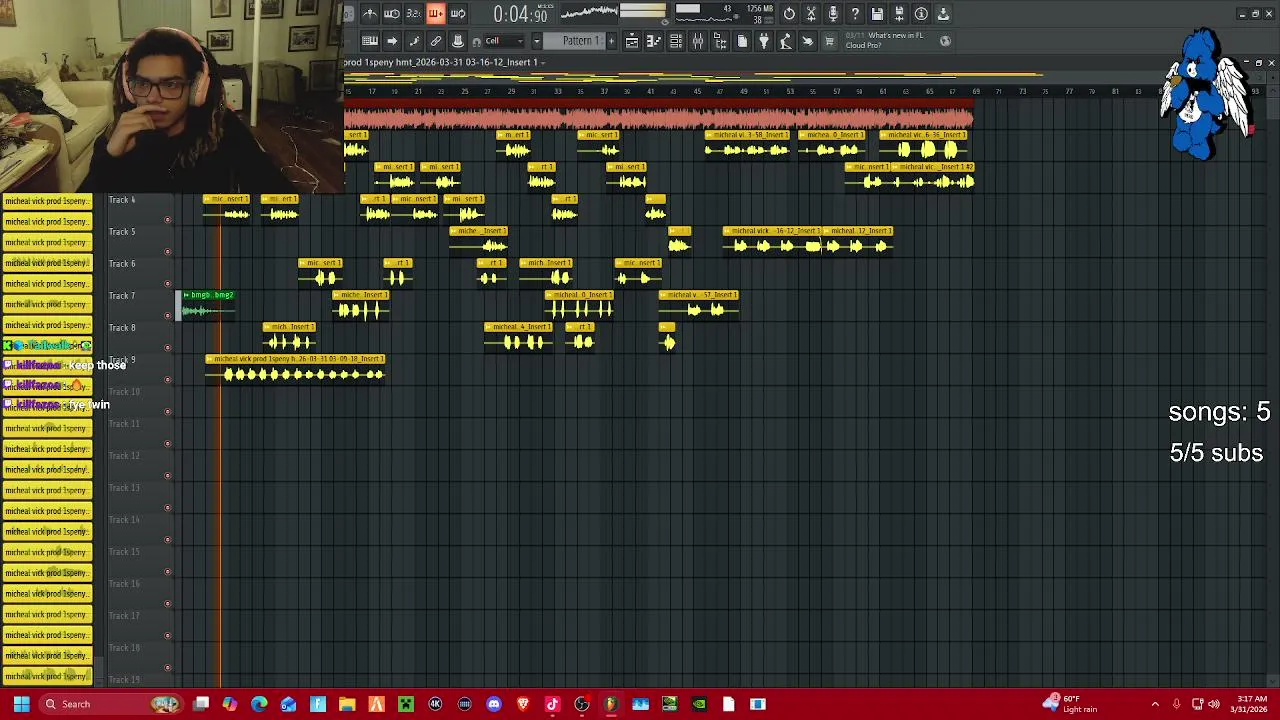
Task: Mute Track 9 using its dot toggle
Action: [x=167, y=379]
